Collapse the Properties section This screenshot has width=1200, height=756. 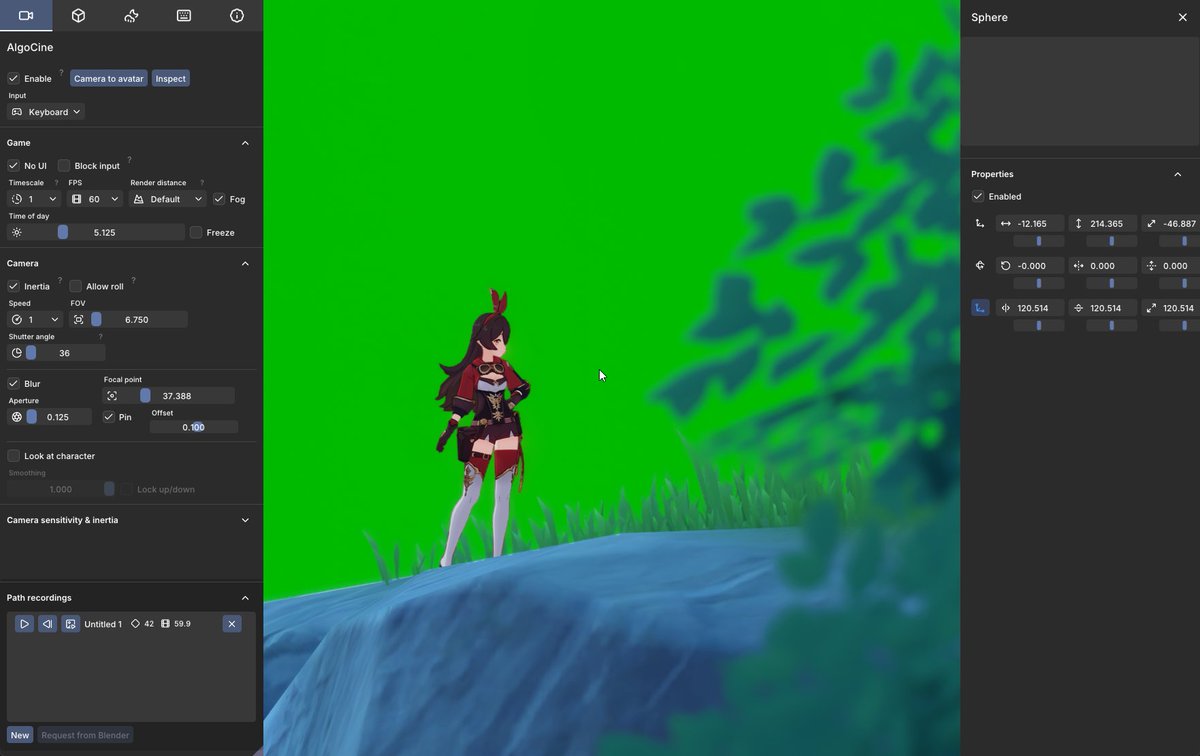pos(1177,174)
